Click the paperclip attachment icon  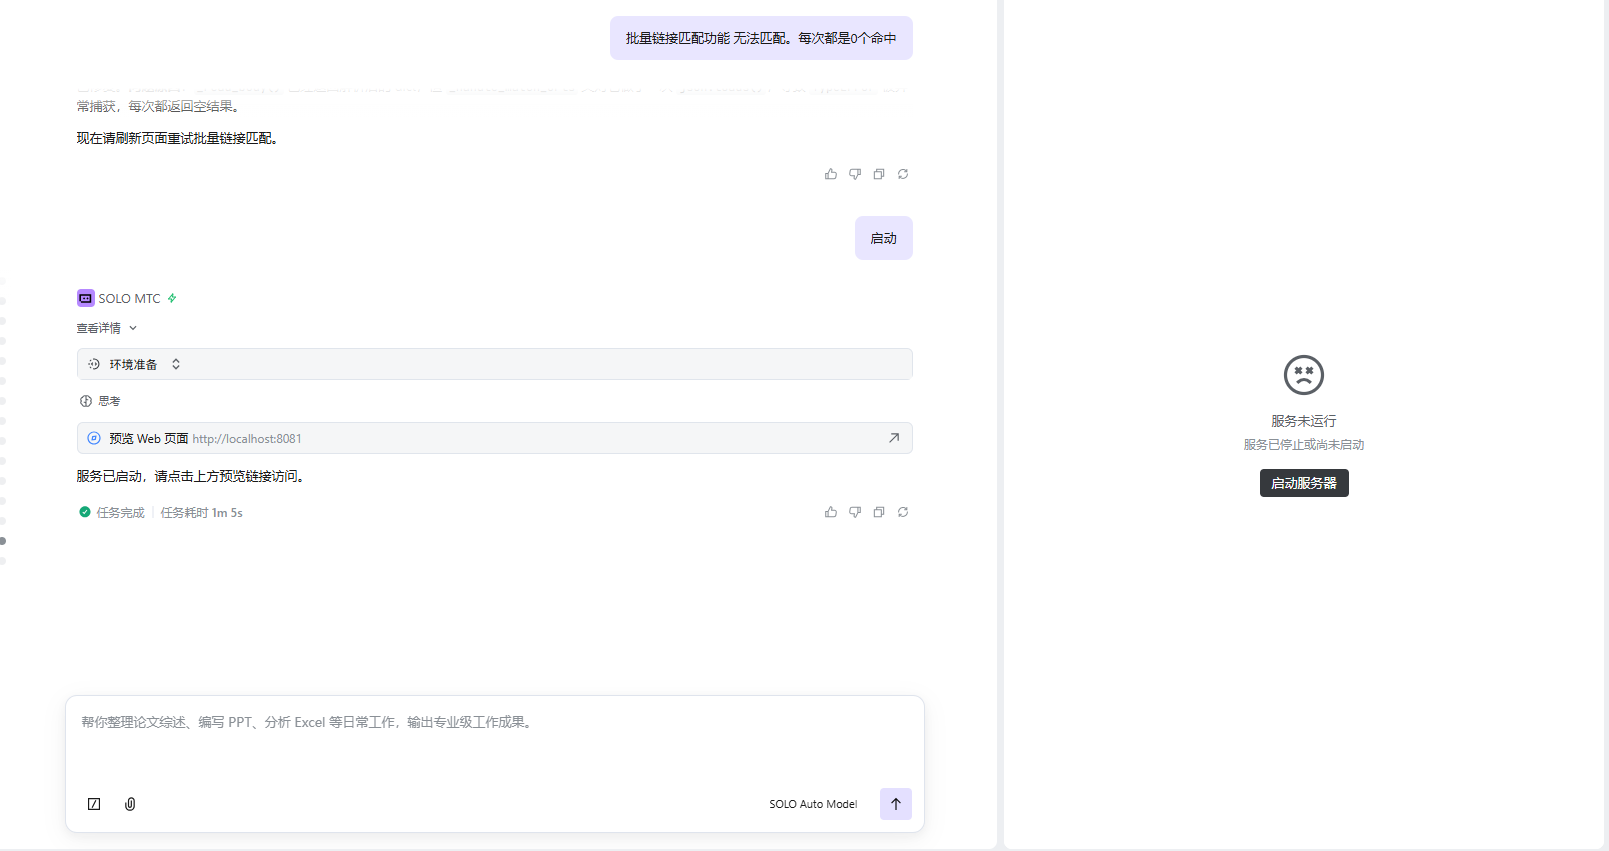130,804
